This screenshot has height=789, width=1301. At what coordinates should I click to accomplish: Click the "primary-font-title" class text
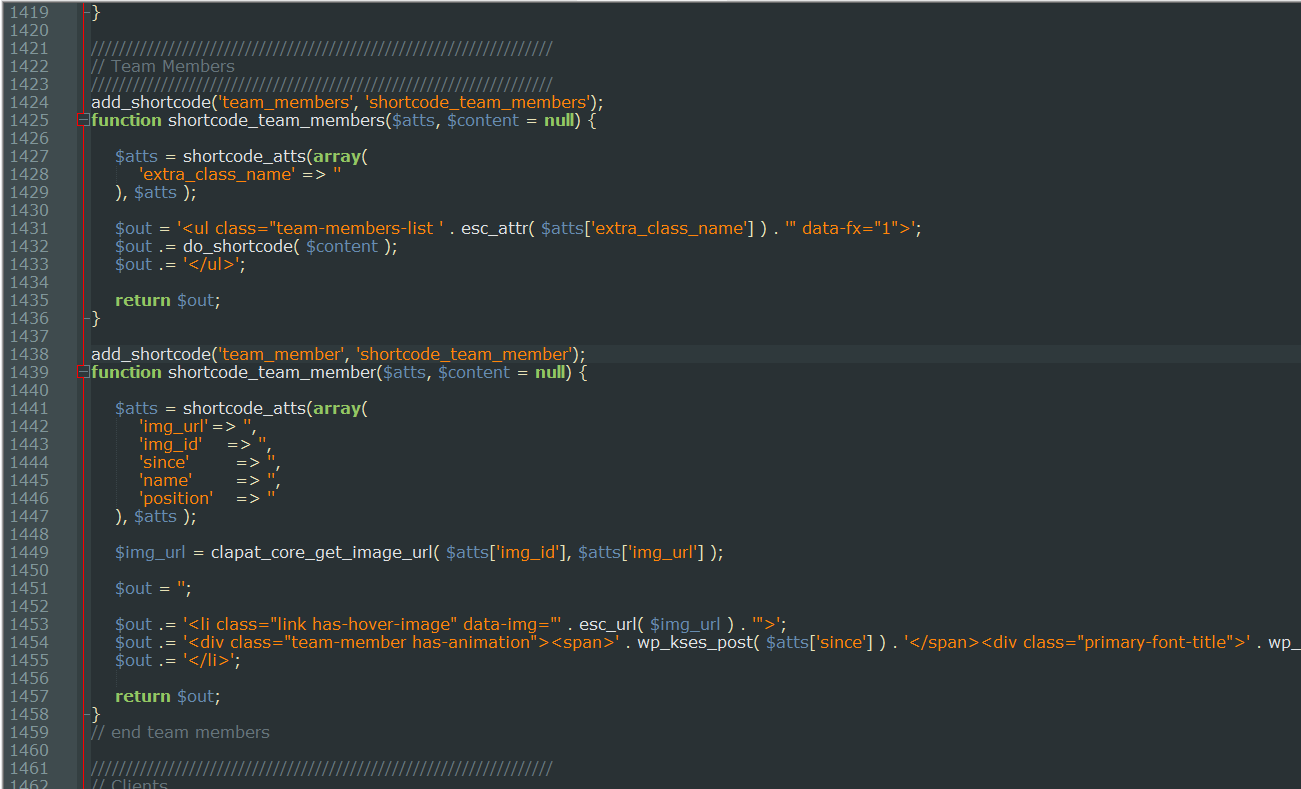point(1155,642)
